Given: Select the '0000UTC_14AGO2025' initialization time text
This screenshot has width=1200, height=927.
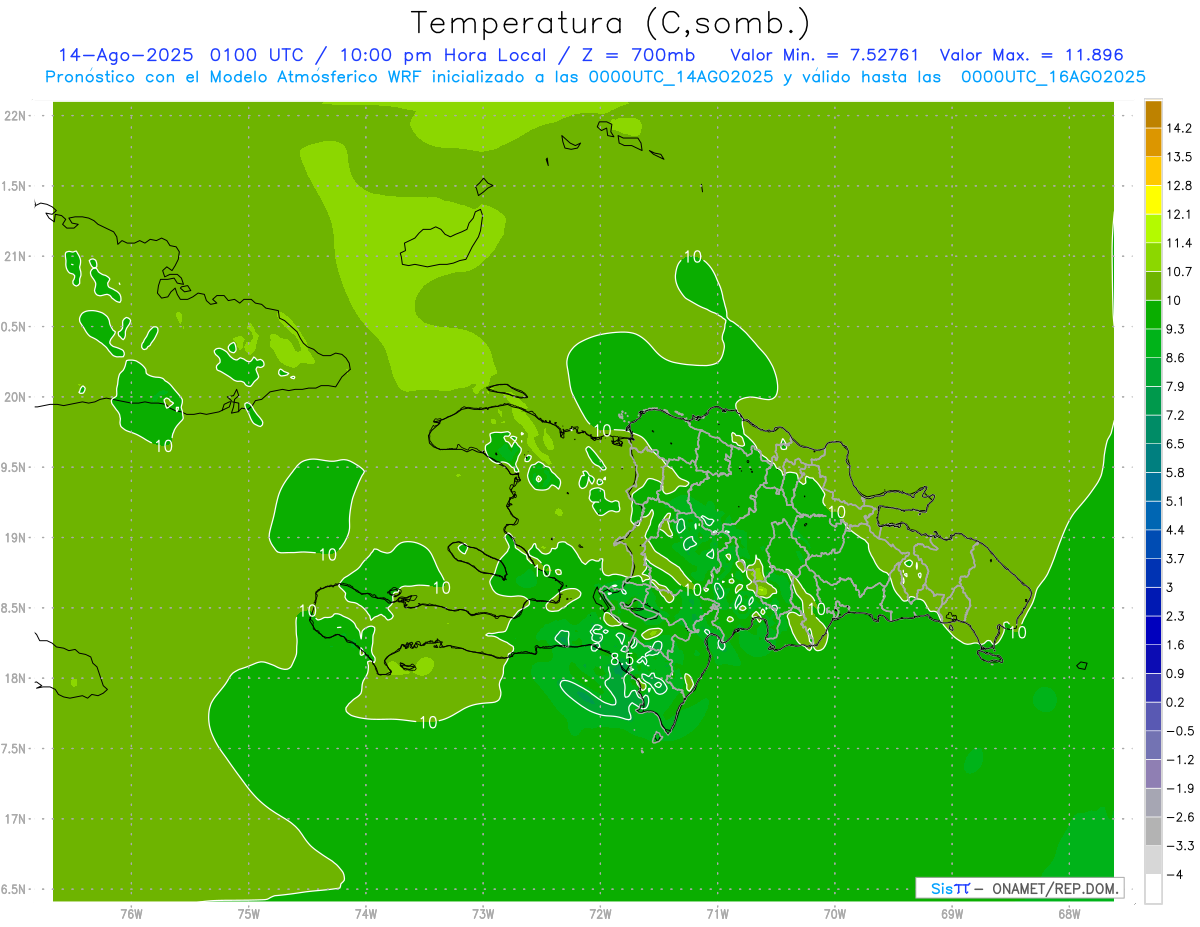Looking at the screenshot, I should coord(680,77).
